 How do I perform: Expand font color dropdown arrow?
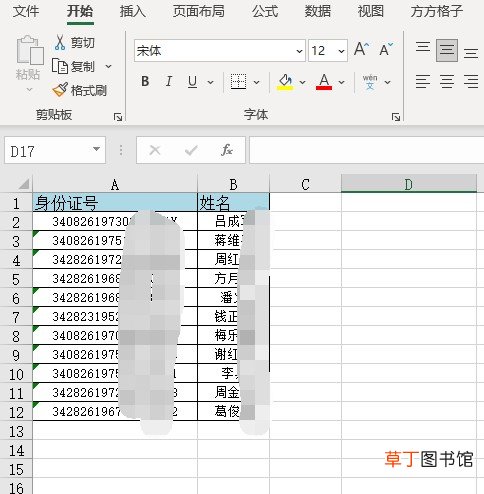(341, 82)
